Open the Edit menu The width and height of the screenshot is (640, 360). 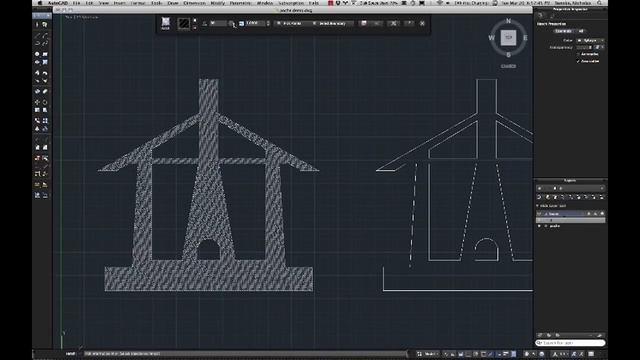coord(89,3)
